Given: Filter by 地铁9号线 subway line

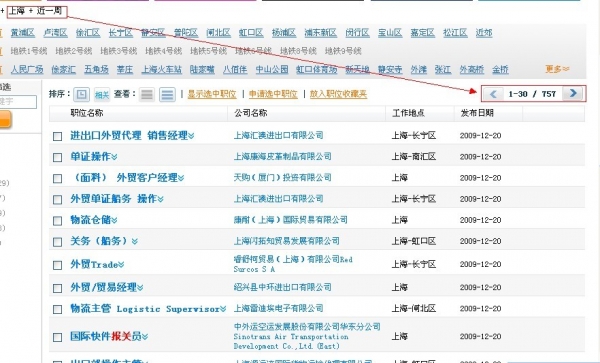Looking at the screenshot, I should point(343,51).
